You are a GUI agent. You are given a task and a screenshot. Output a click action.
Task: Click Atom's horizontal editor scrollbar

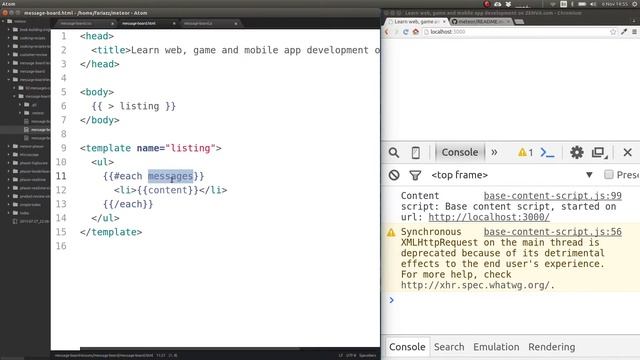(190, 349)
